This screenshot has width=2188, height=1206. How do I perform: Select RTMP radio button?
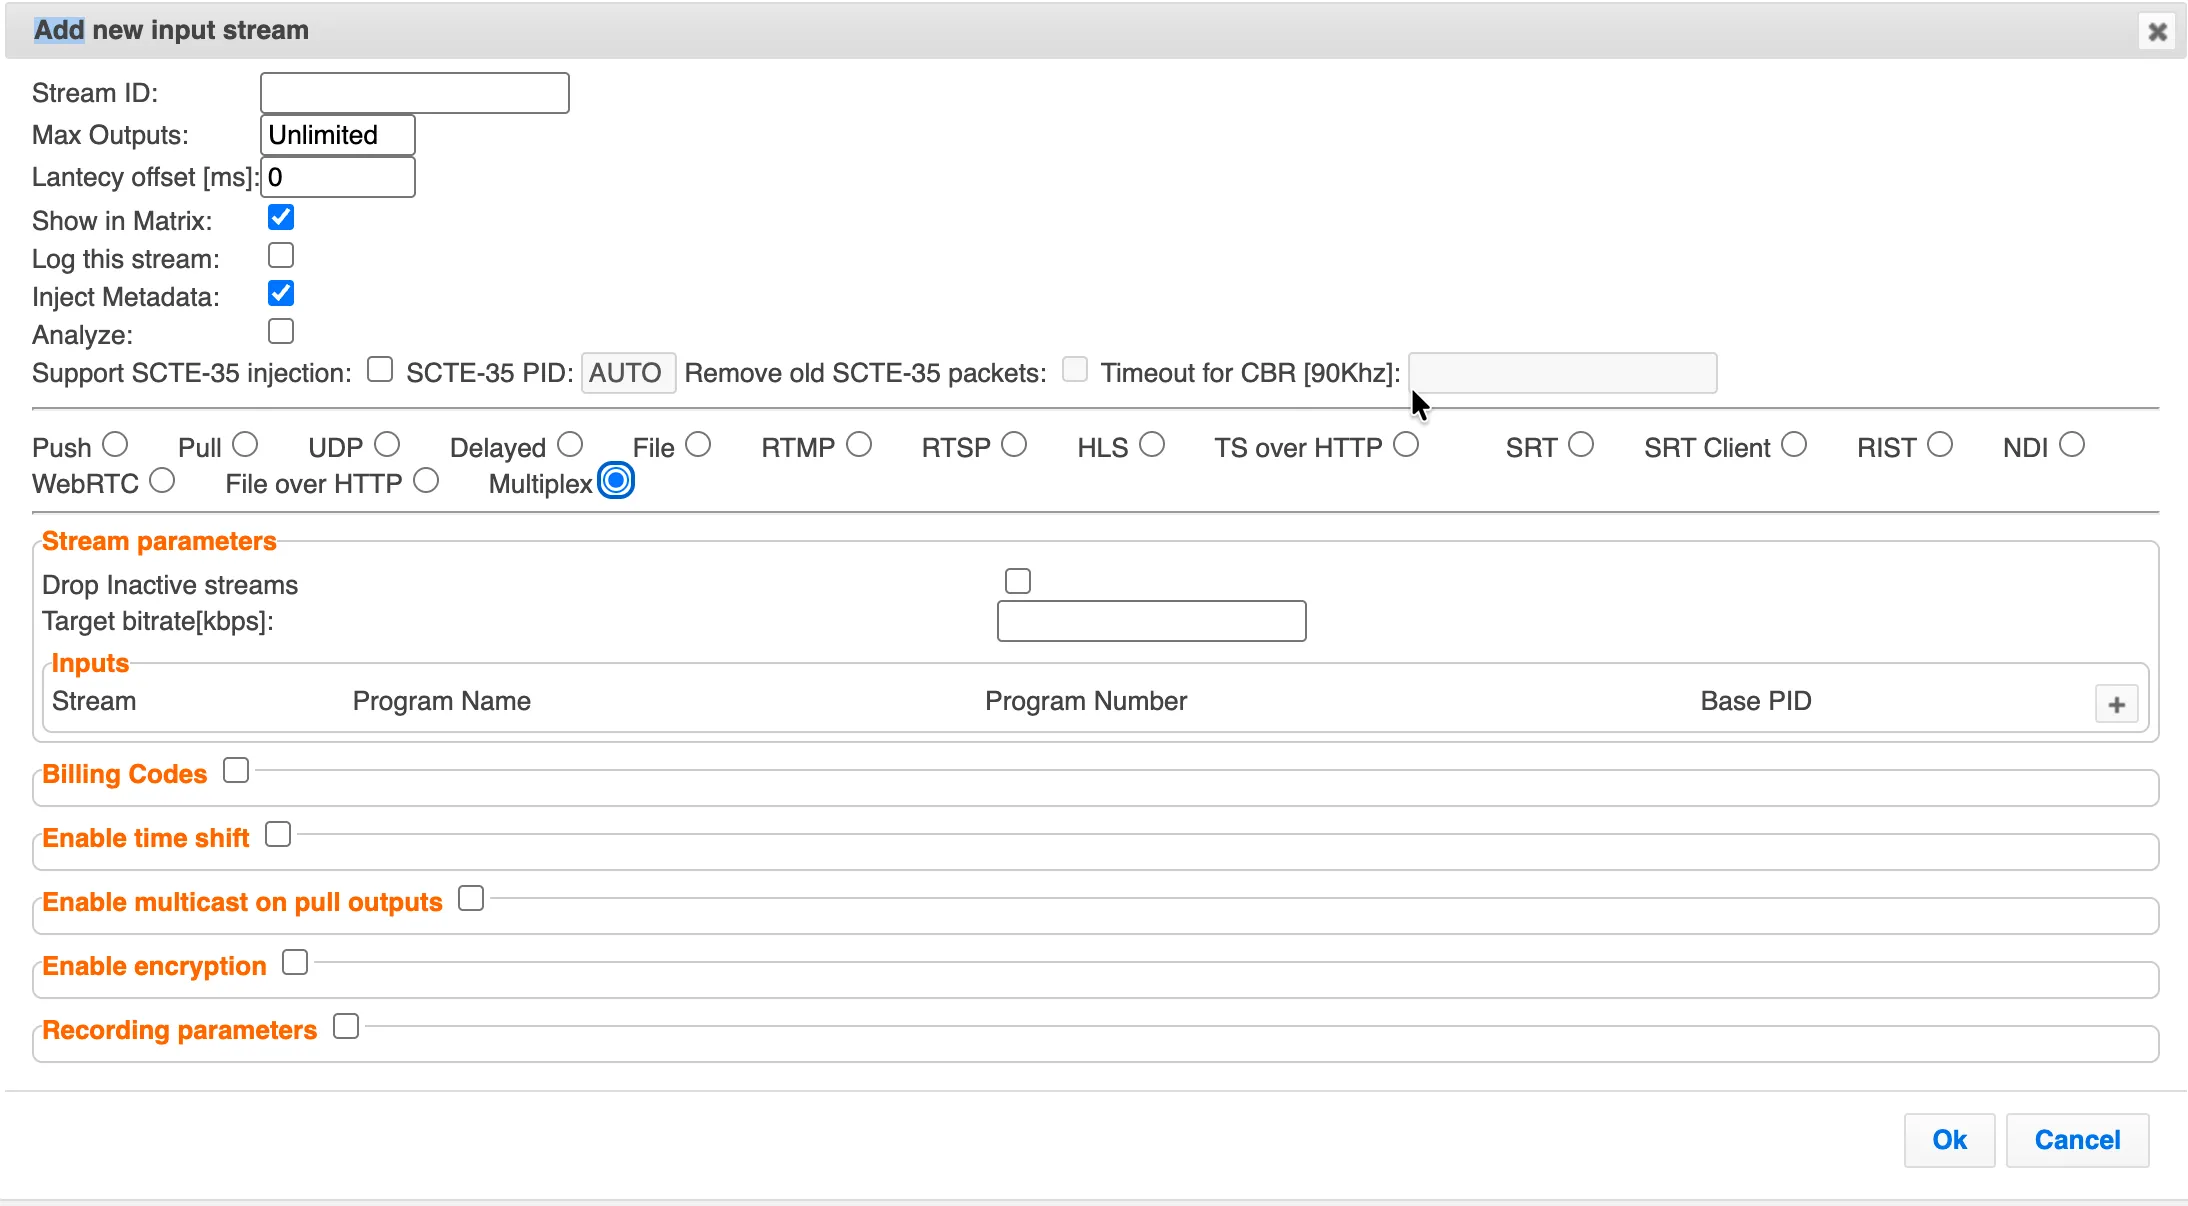[859, 444]
